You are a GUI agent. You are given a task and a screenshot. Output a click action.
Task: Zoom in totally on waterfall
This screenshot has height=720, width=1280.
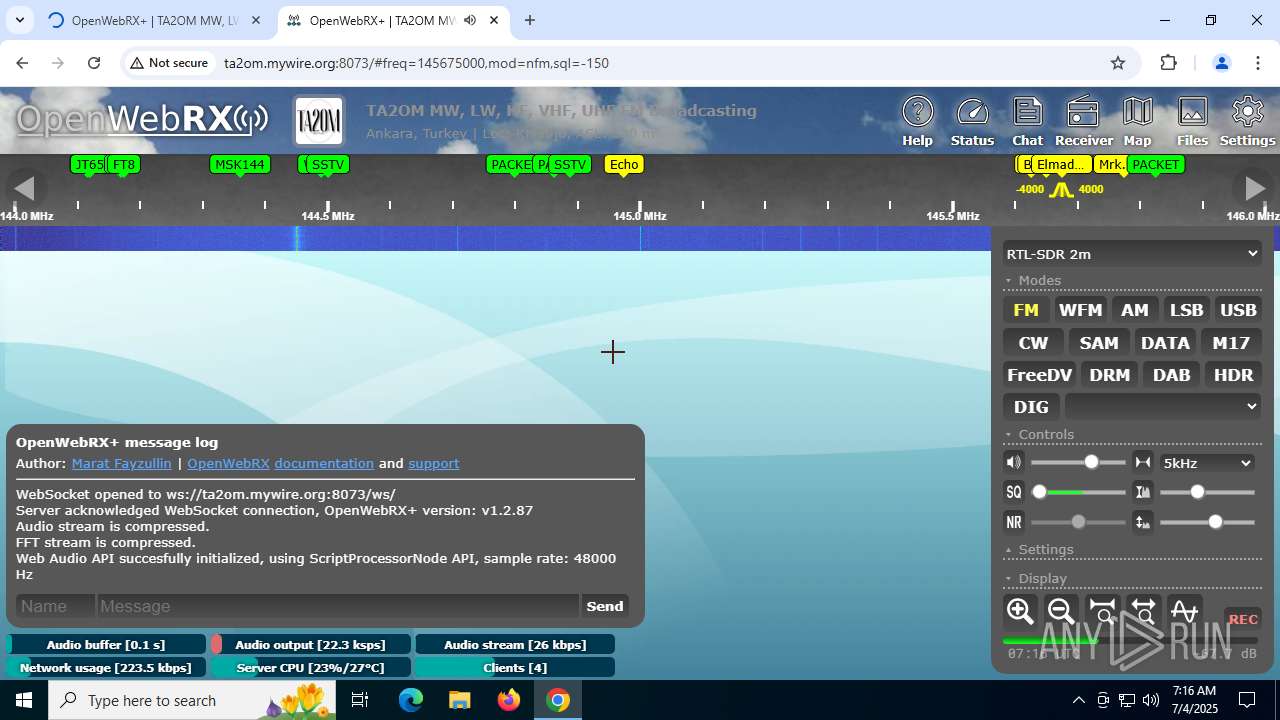pos(1102,611)
